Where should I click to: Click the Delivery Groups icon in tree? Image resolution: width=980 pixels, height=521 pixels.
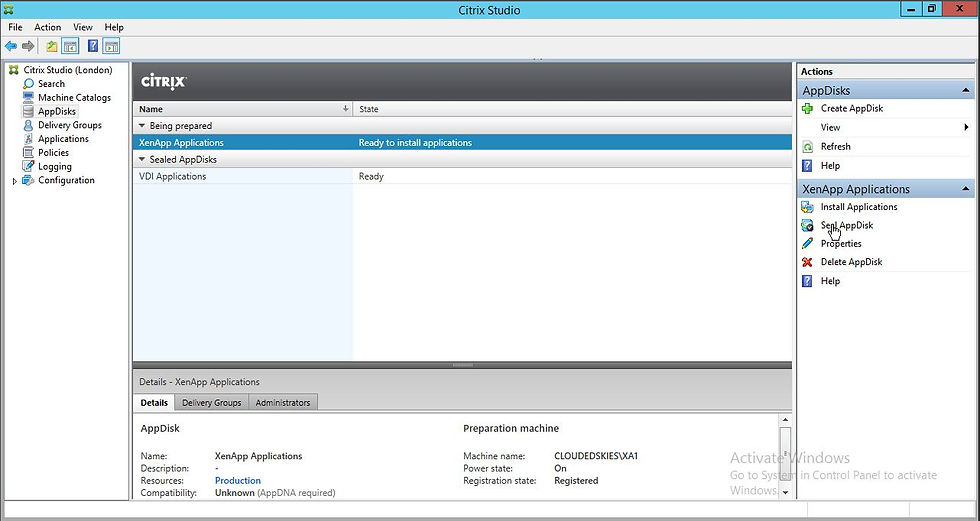28,125
